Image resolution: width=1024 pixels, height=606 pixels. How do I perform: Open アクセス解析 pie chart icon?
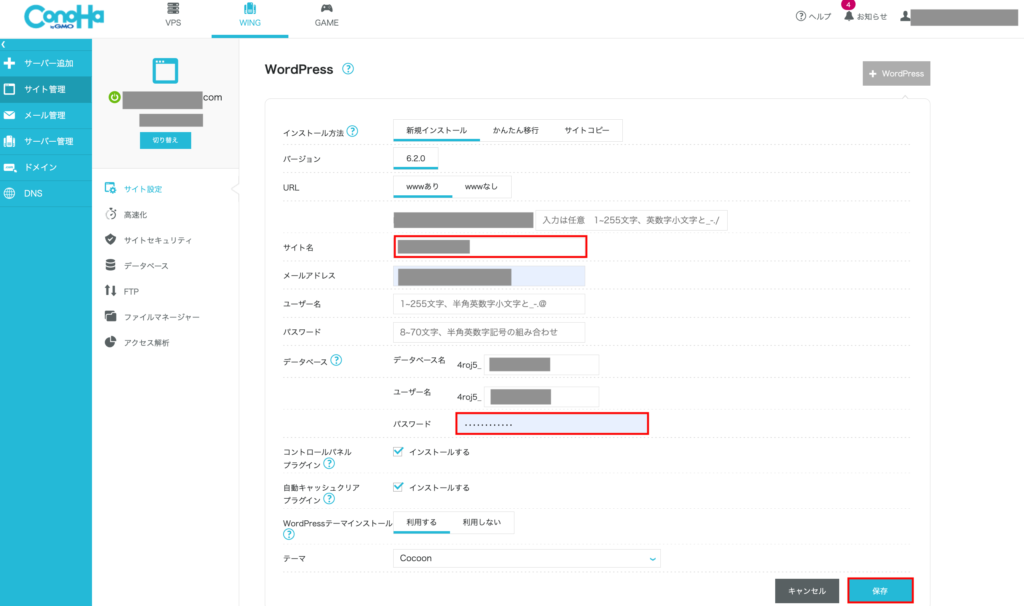pos(110,342)
